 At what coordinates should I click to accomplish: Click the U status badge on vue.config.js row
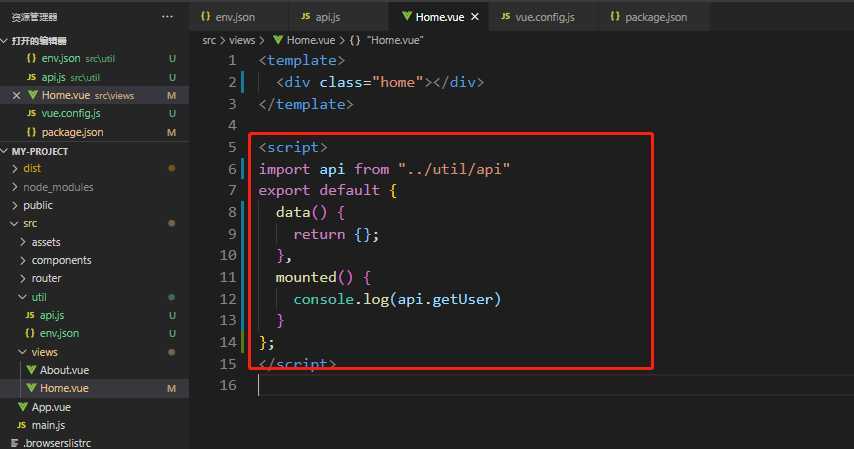click(172, 113)
